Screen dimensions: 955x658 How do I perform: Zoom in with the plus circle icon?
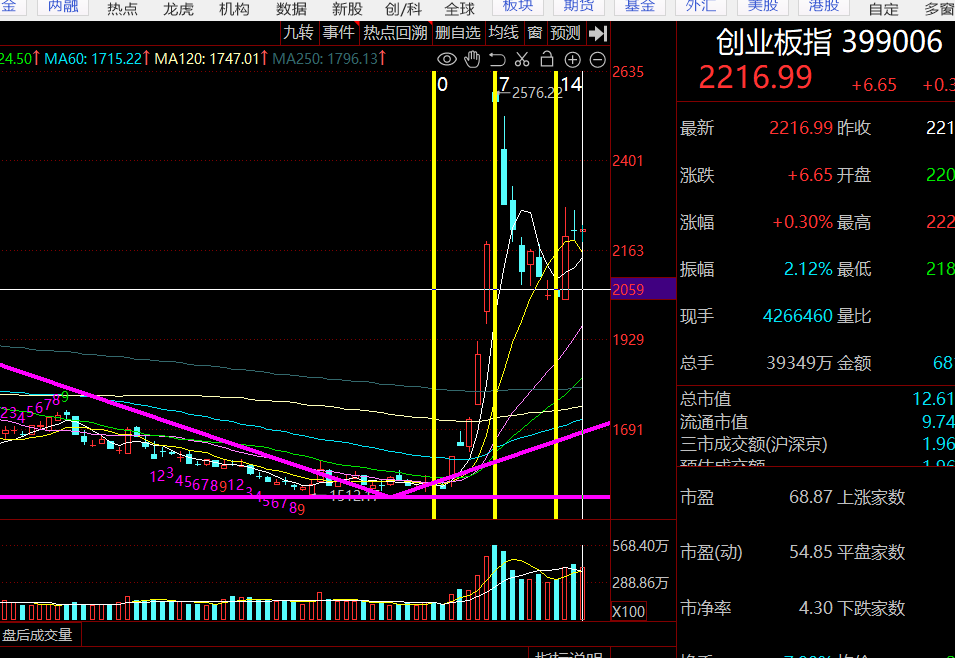point(573,59)
